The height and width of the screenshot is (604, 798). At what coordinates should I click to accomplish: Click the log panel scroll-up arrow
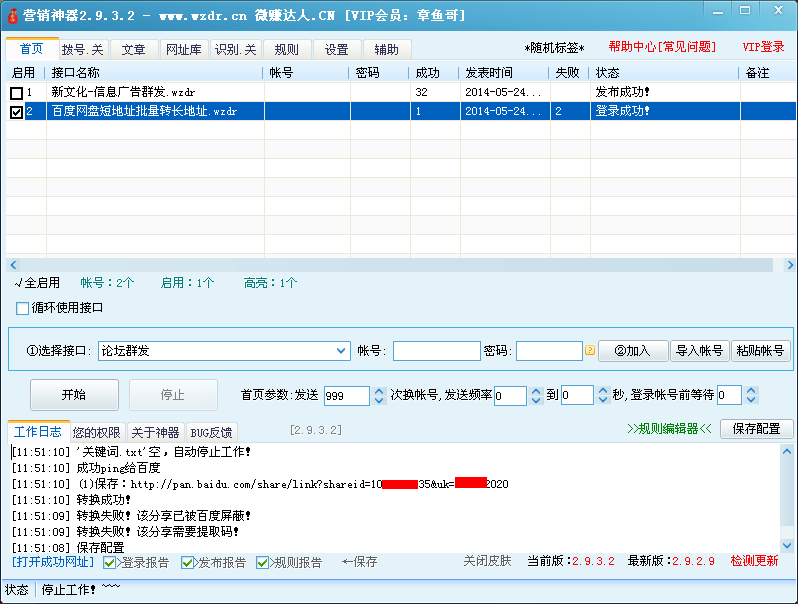[x=787, y=452]
